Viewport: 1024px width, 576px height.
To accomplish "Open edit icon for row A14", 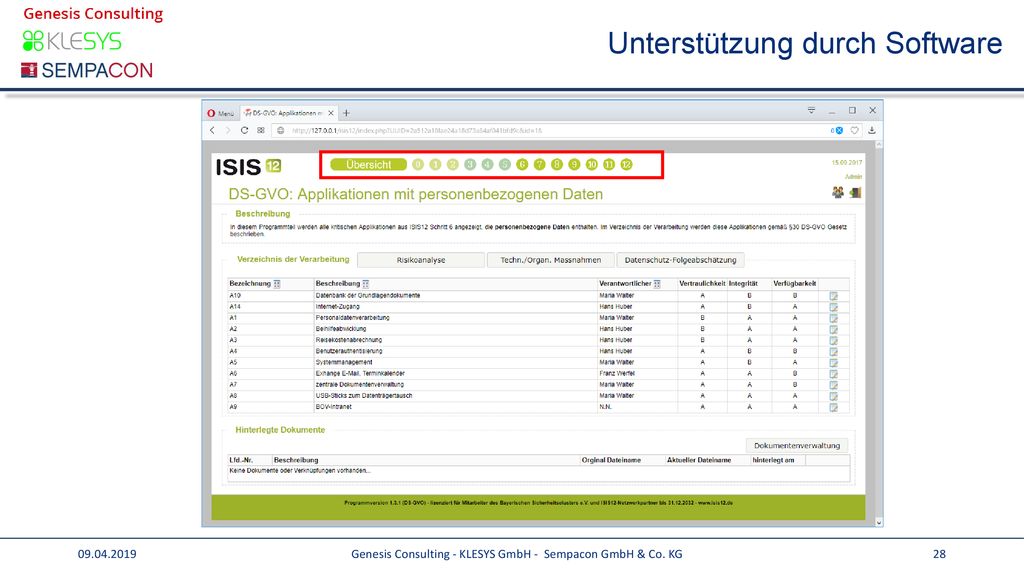I will pos(833,307).
